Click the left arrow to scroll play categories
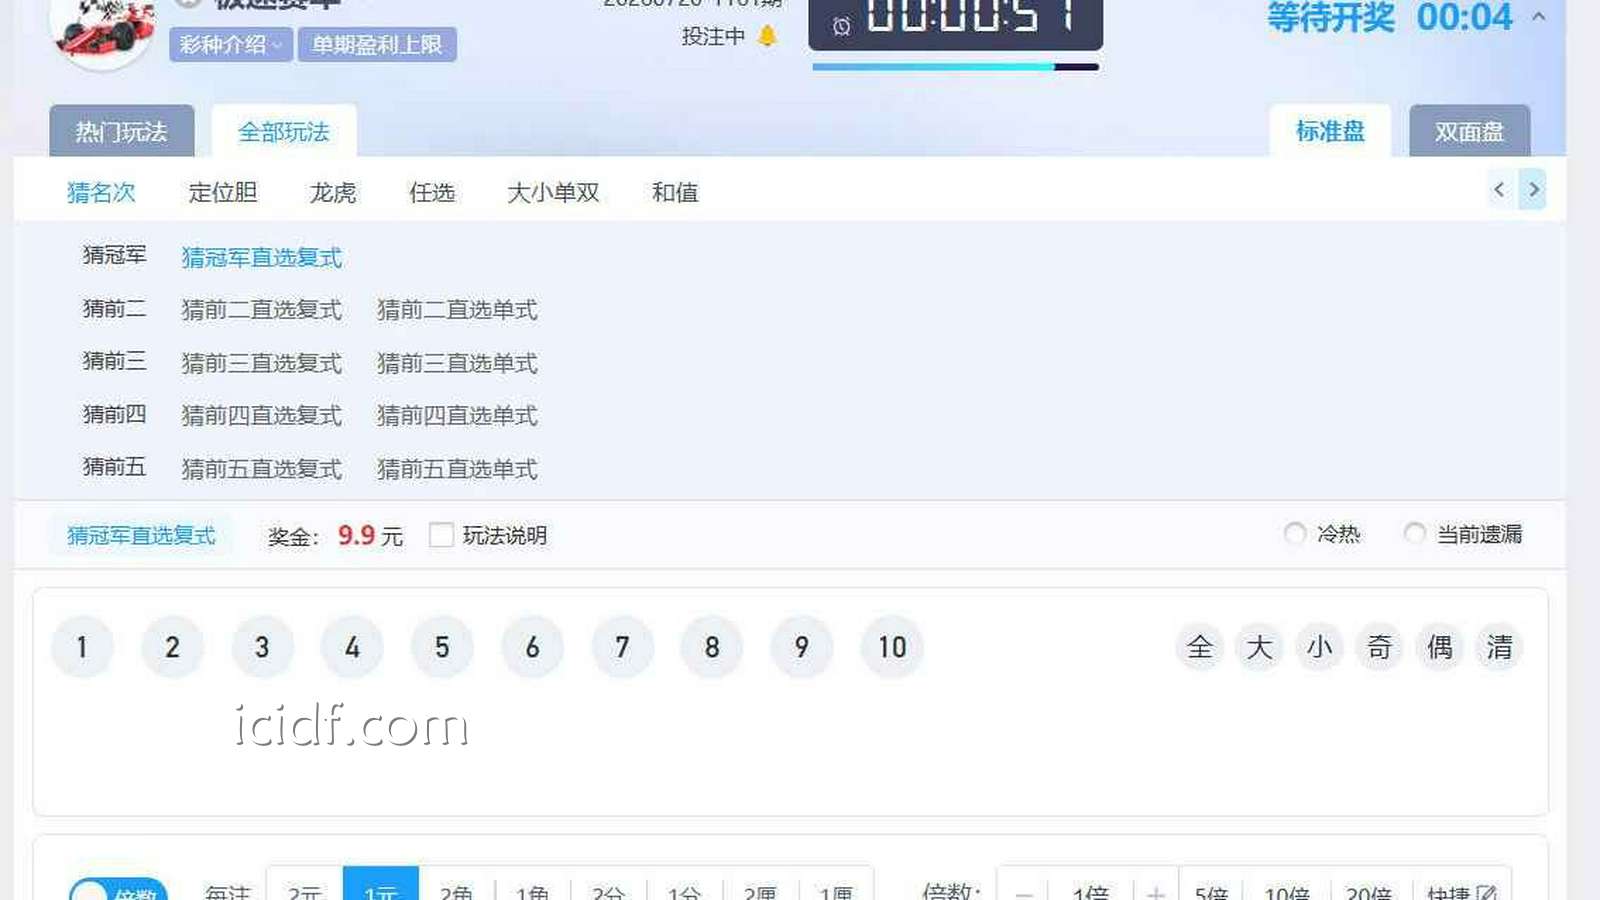 [1499, 189]
